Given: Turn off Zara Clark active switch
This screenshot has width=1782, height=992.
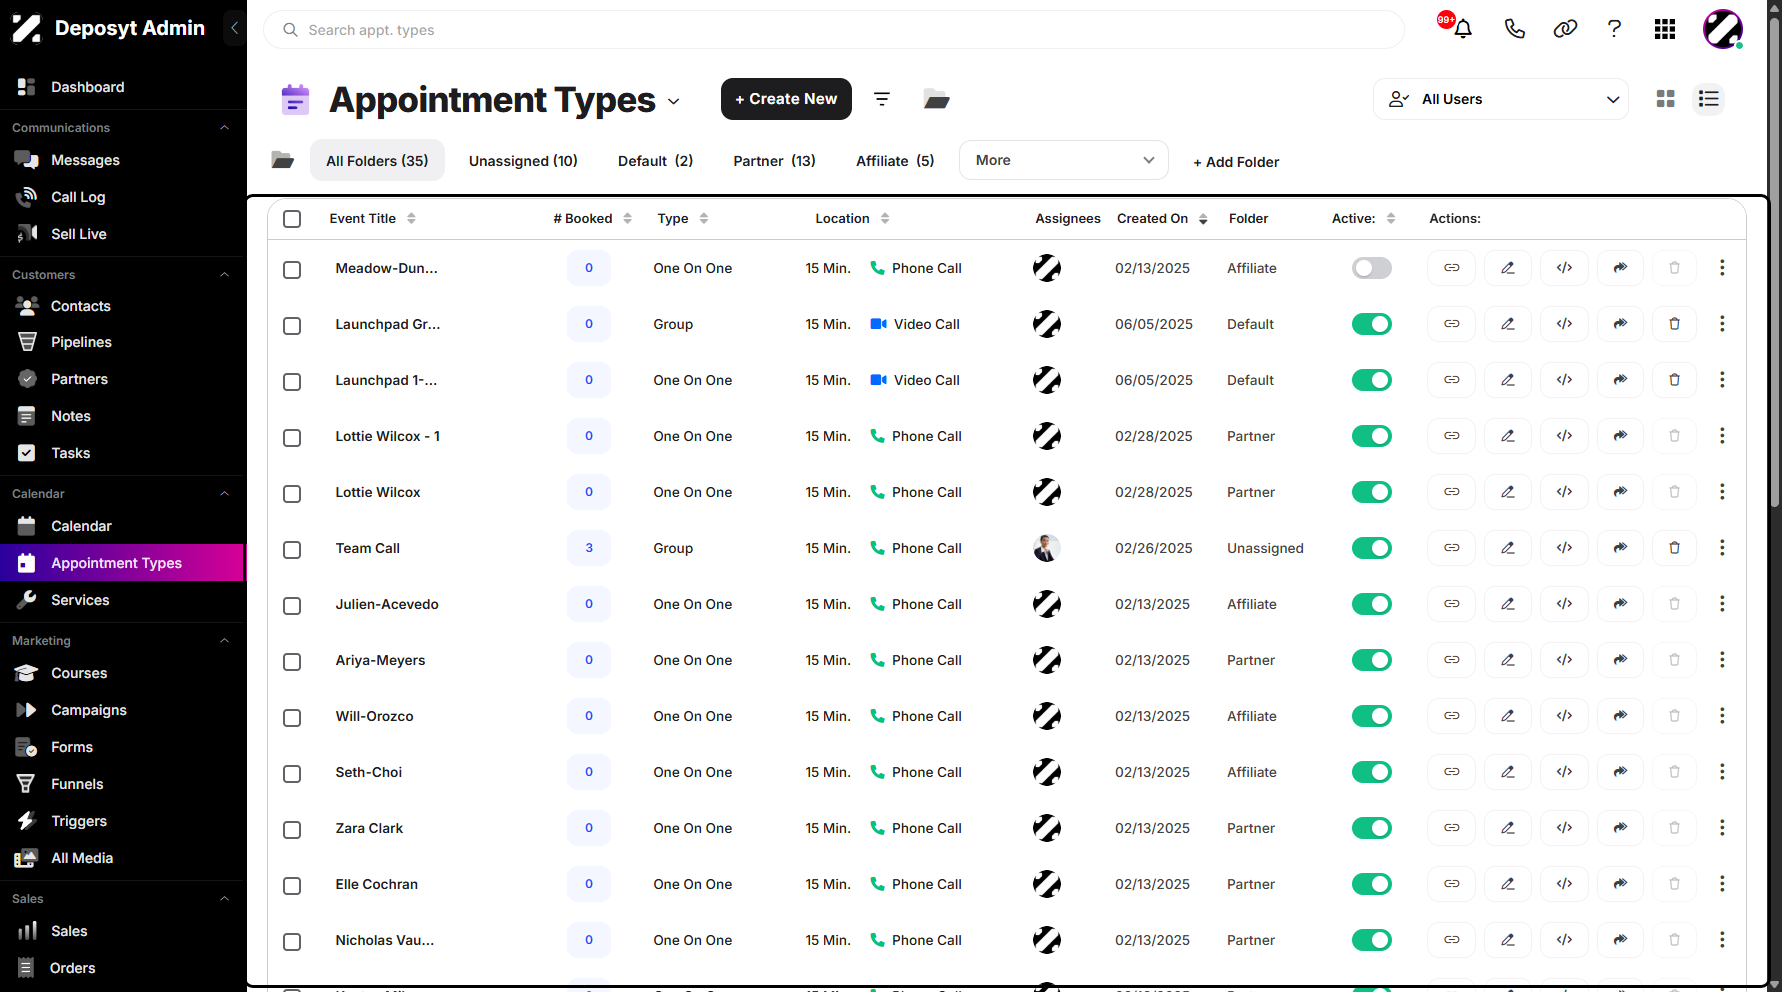Looking at the screenshot, I should click(1371, 828).
